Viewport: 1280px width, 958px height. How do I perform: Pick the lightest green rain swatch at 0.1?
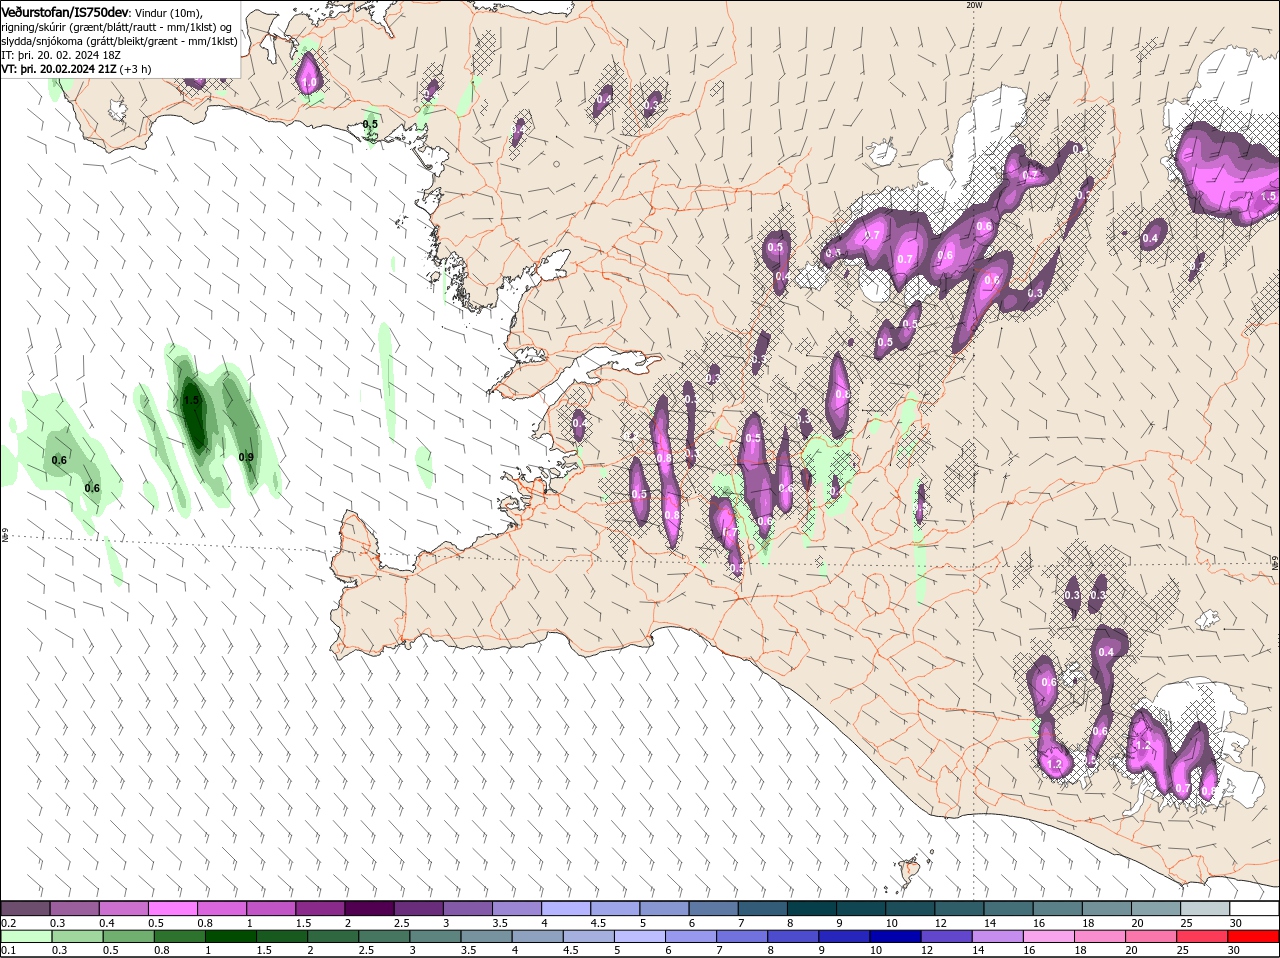pyautogui.click(x=25, y=936)
